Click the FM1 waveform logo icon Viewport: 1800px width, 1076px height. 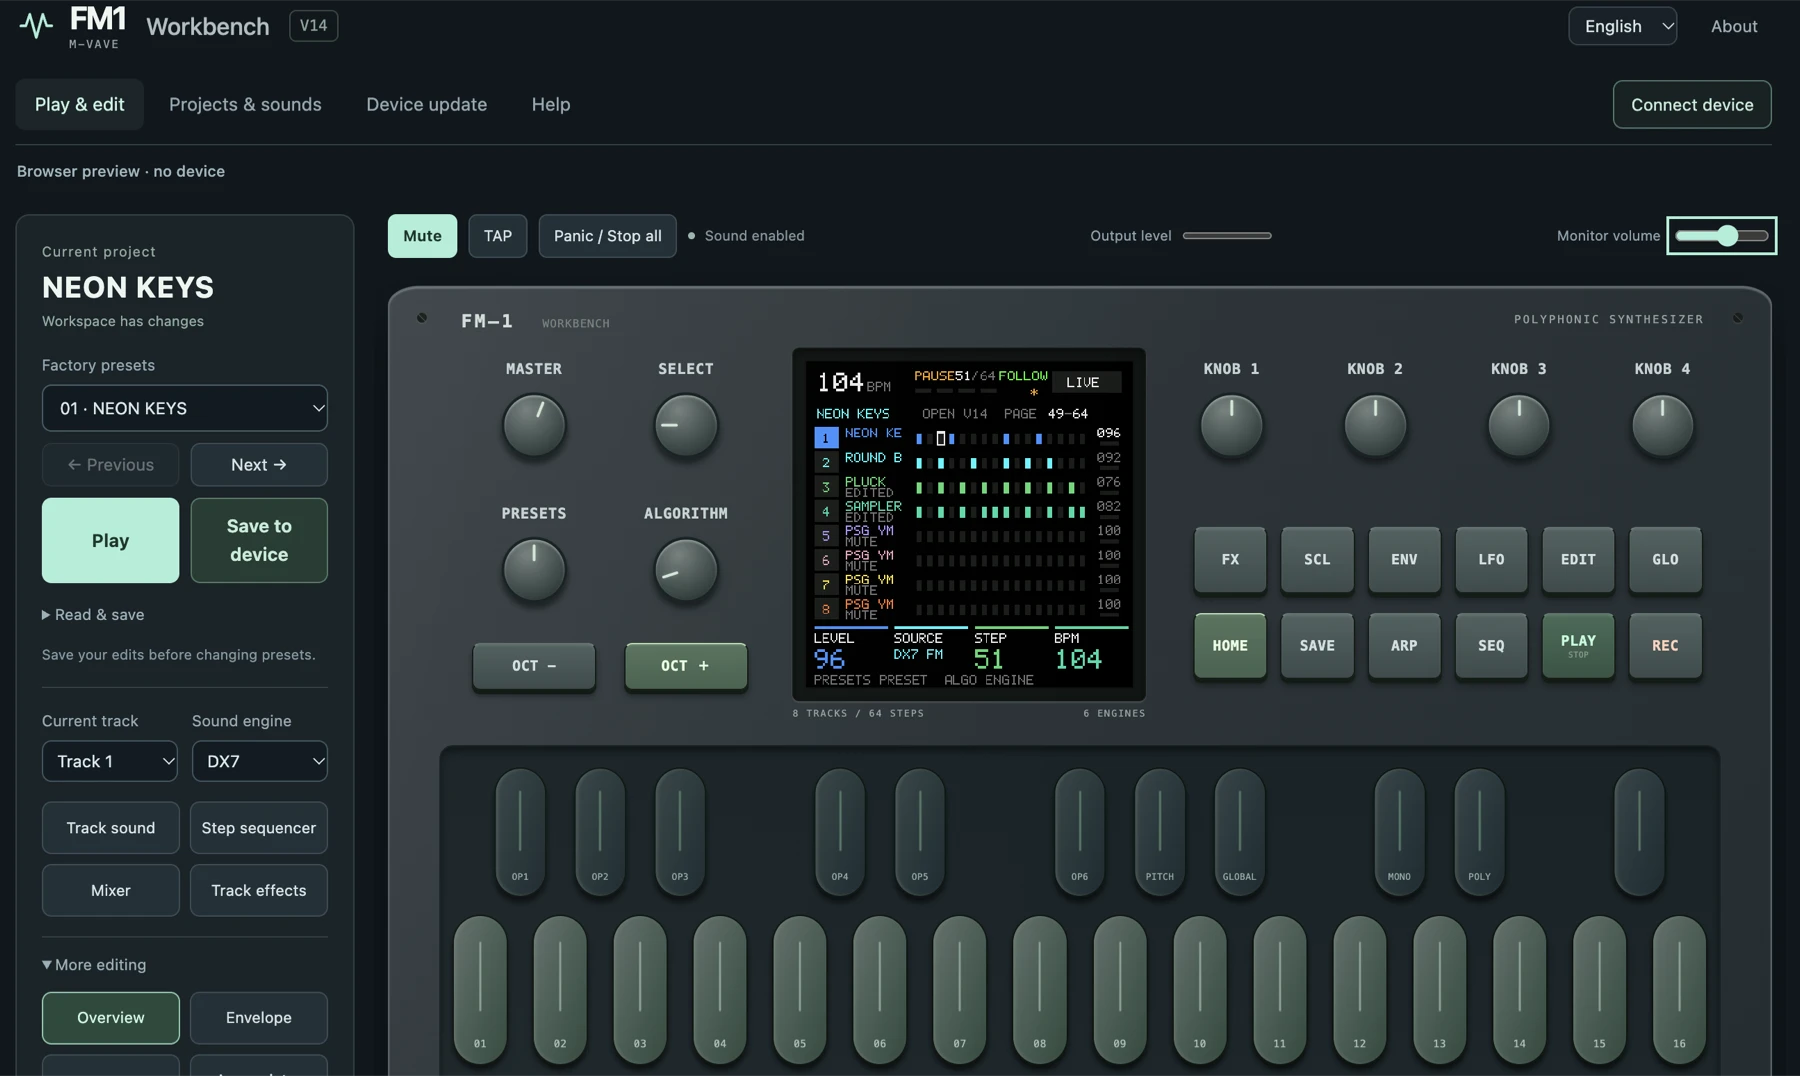pos(37,25)
